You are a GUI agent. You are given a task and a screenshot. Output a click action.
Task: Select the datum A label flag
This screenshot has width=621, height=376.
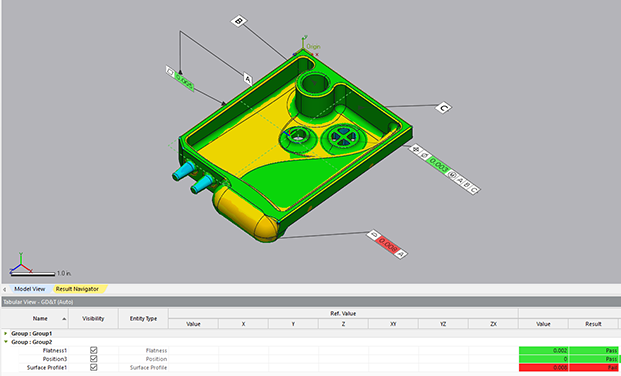click(248, 79)
